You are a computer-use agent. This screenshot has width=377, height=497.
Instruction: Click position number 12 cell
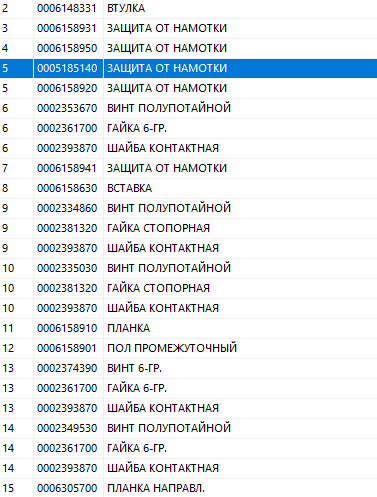(x=16, y=348)
